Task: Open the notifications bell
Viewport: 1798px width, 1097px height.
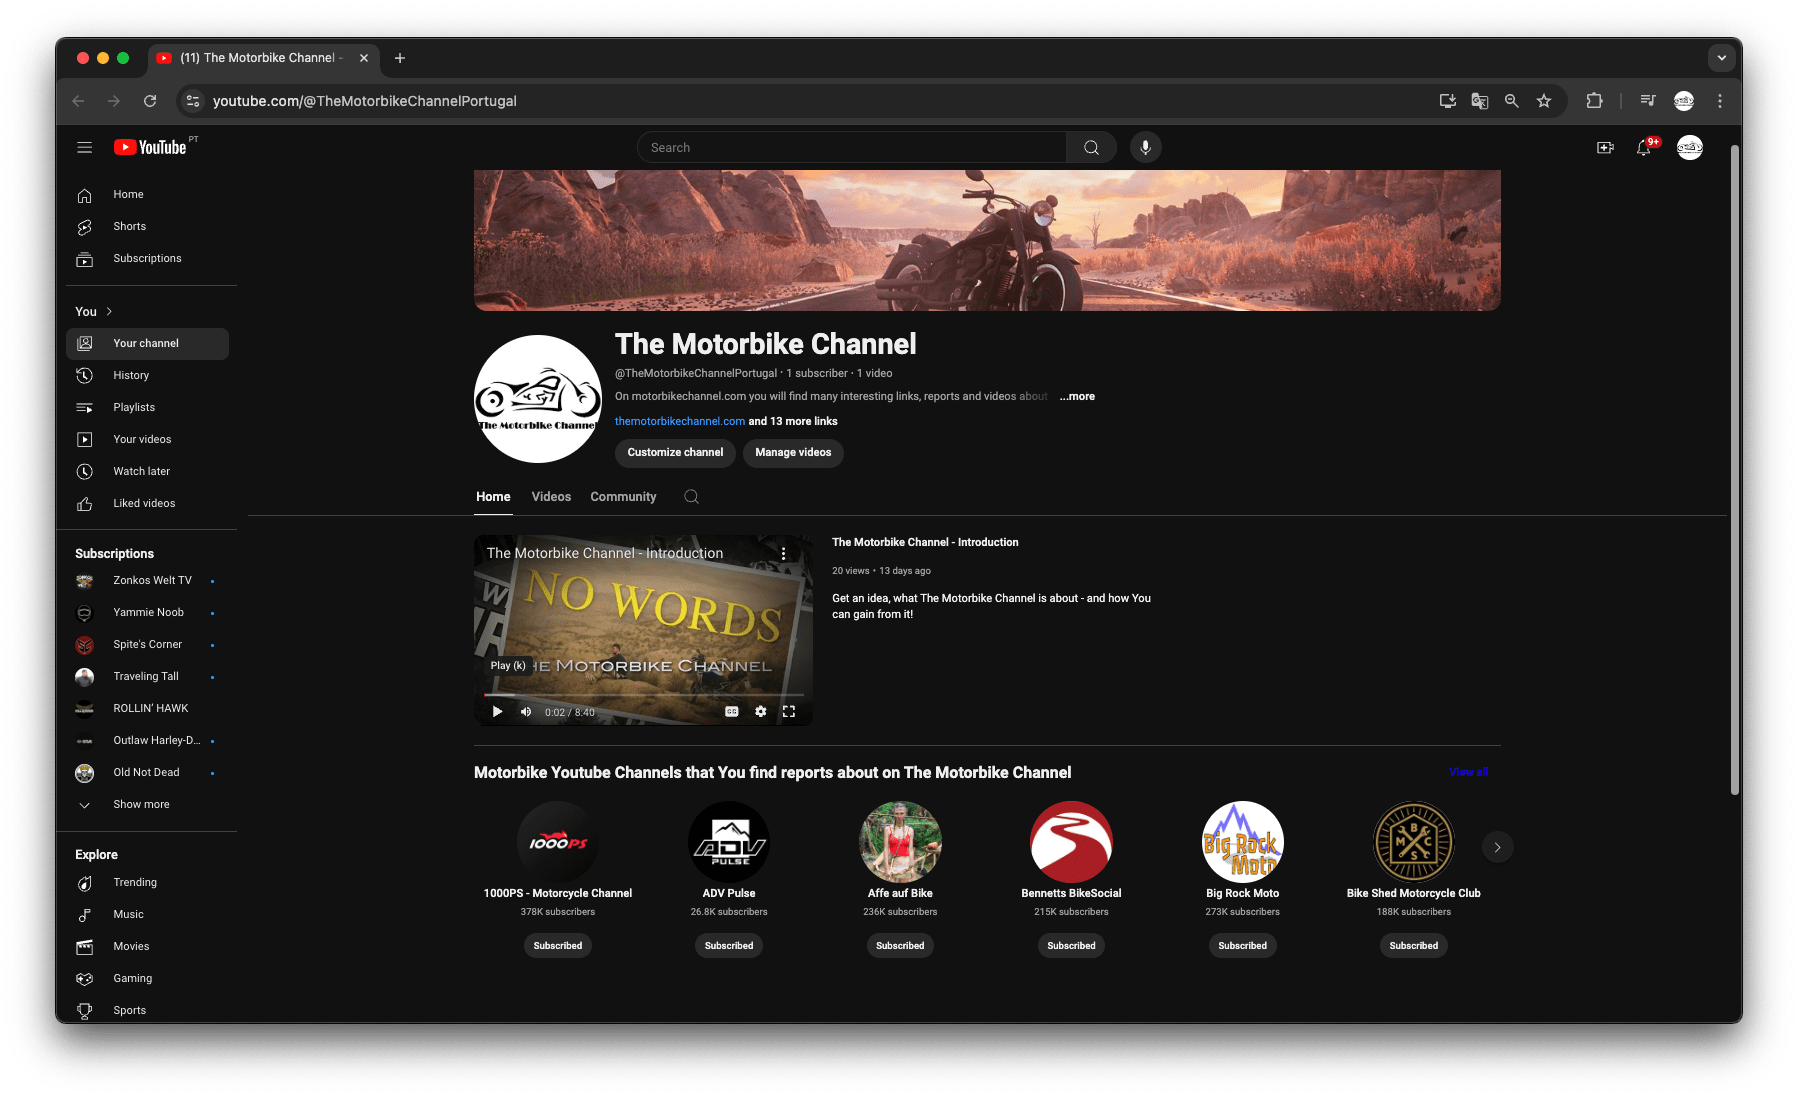Action: pyautogui.click(x=1643, y=148)
